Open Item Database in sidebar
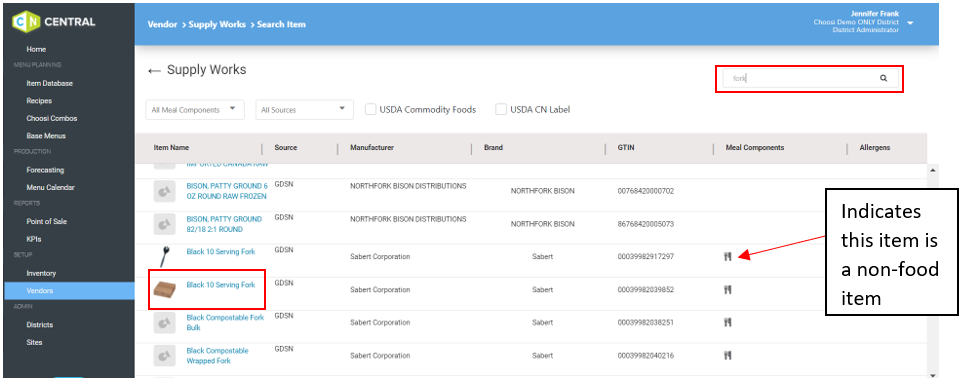This screenshot has height=386, width=966. pos(49,83)
